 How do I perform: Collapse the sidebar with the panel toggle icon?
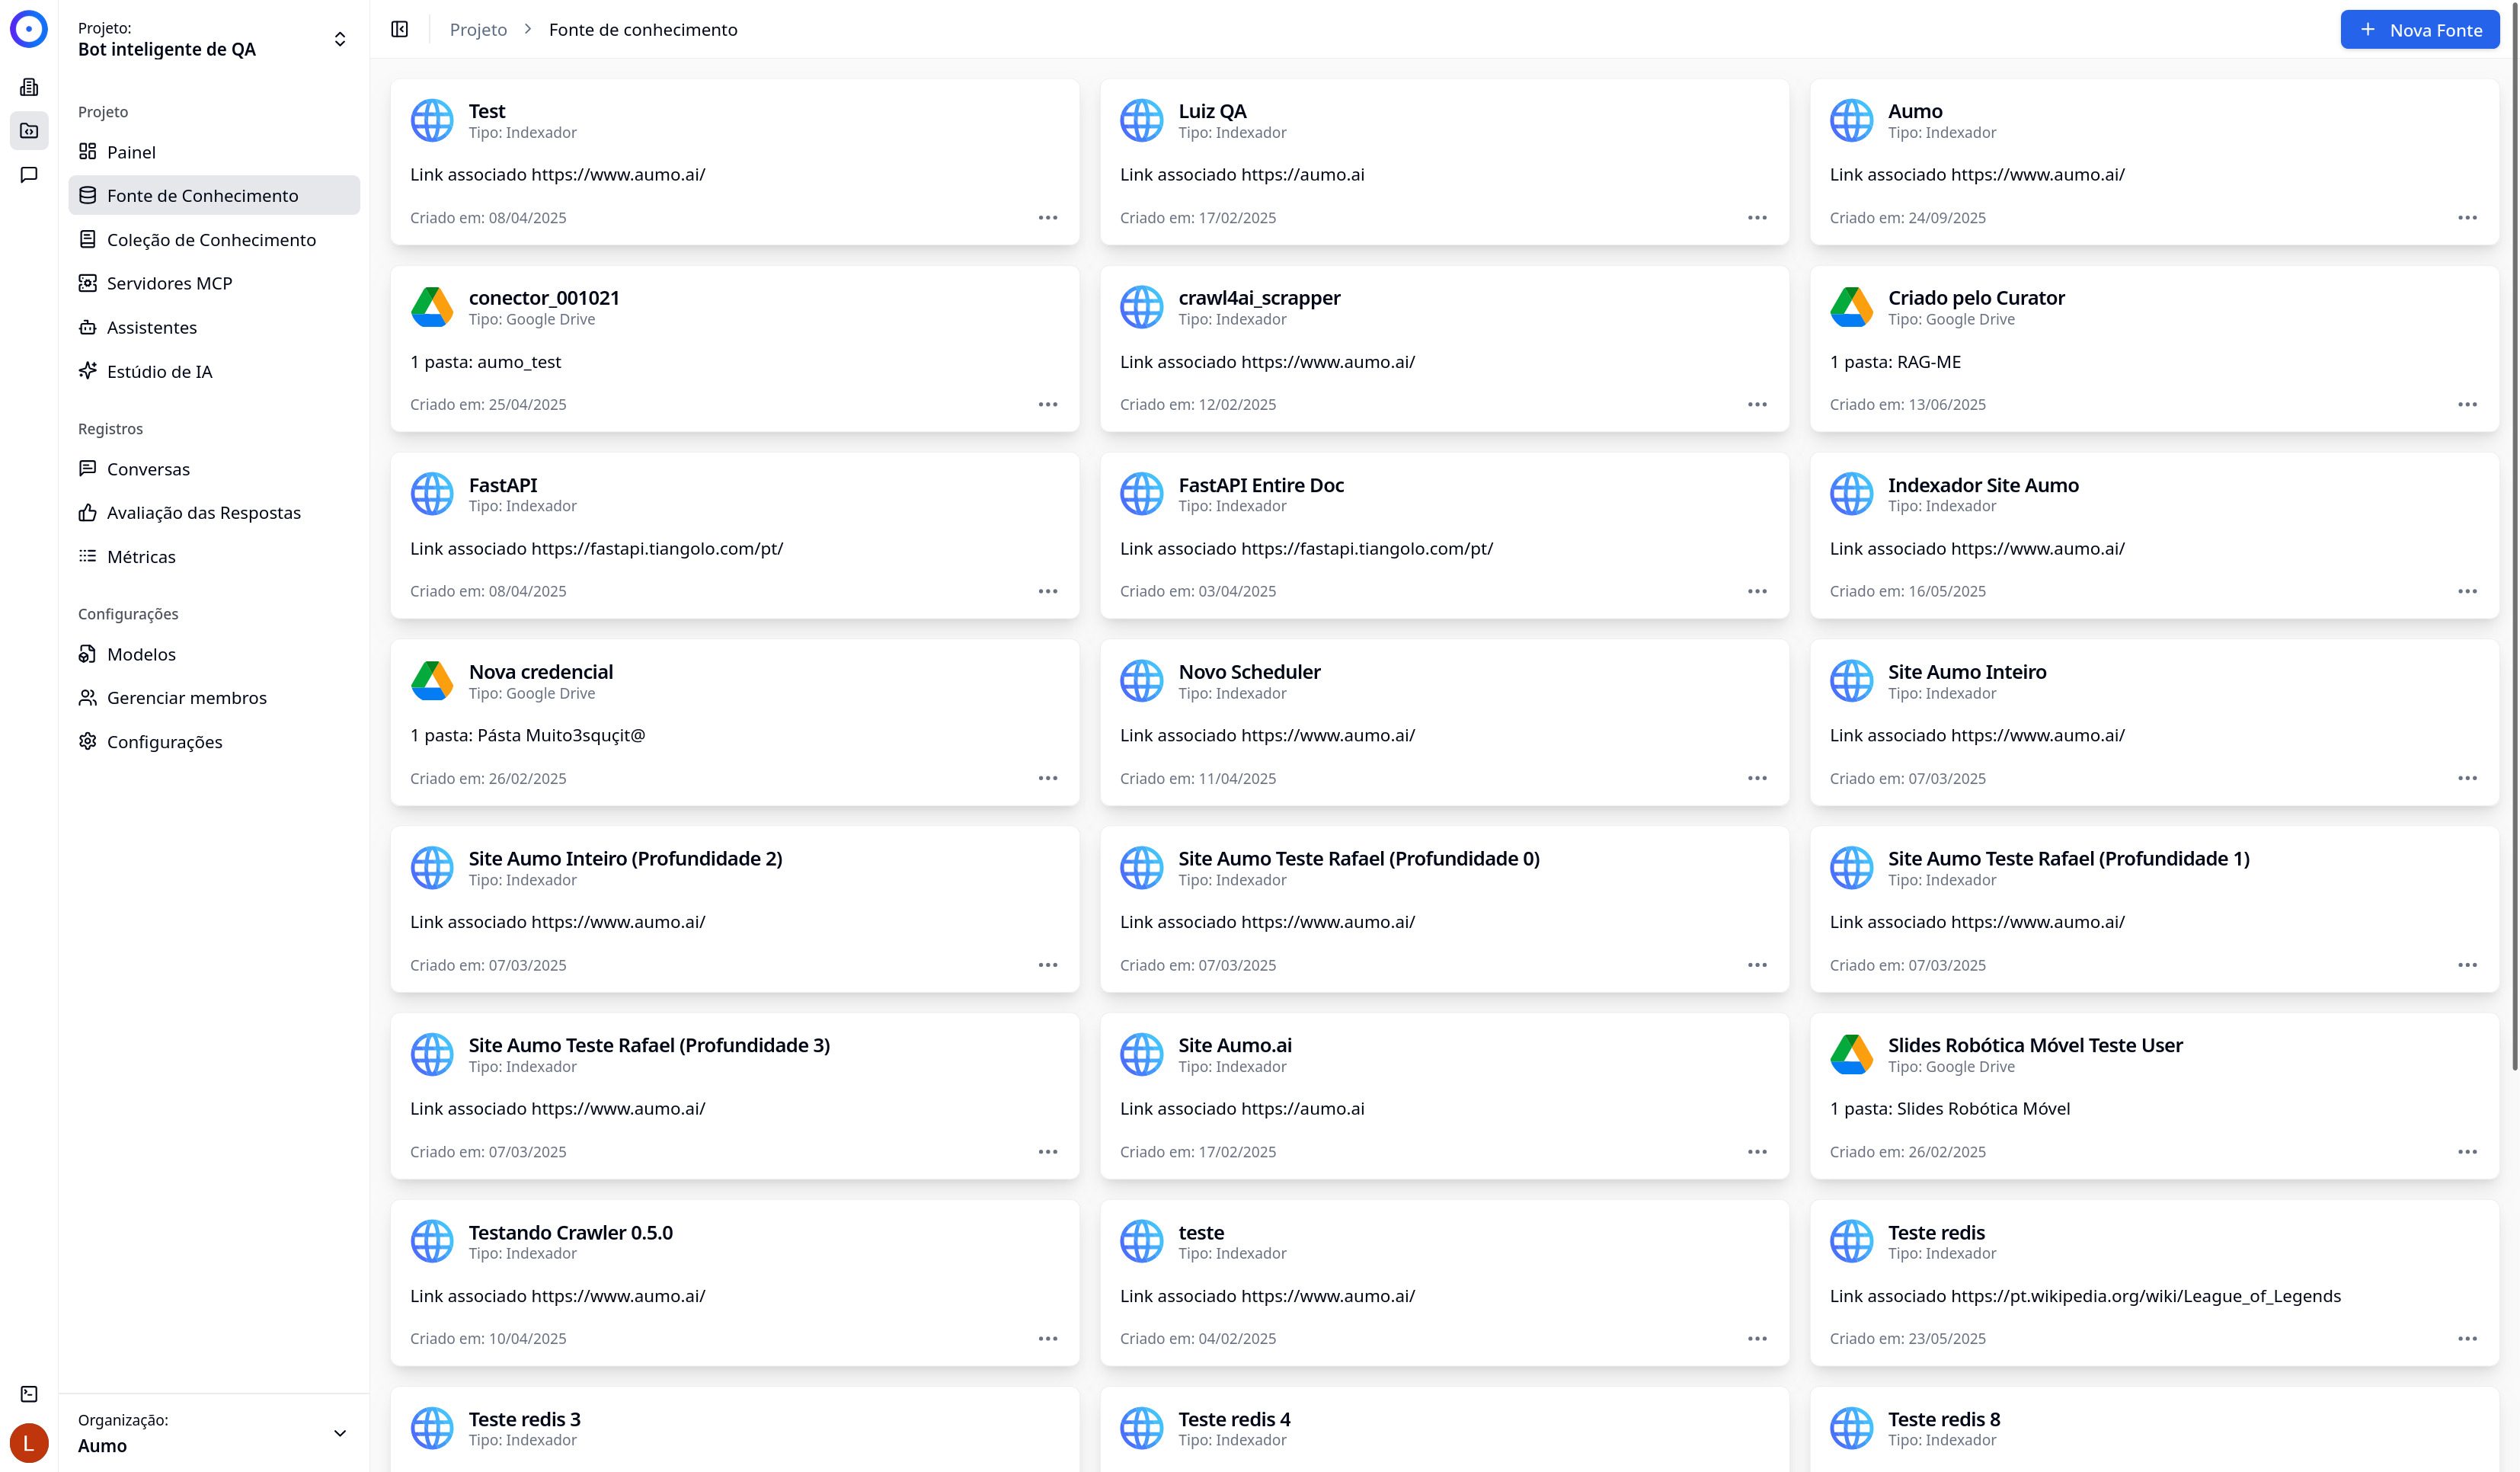tap(400, 29)
